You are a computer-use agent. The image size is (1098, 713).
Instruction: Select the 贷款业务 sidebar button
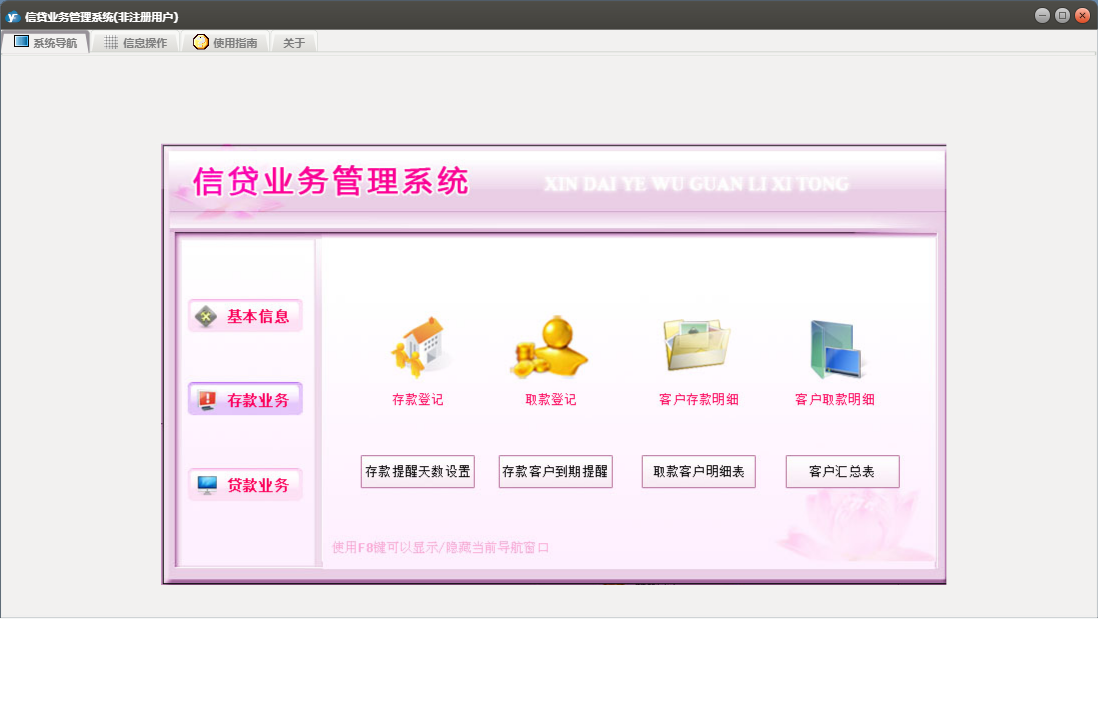tap(245, 485)
